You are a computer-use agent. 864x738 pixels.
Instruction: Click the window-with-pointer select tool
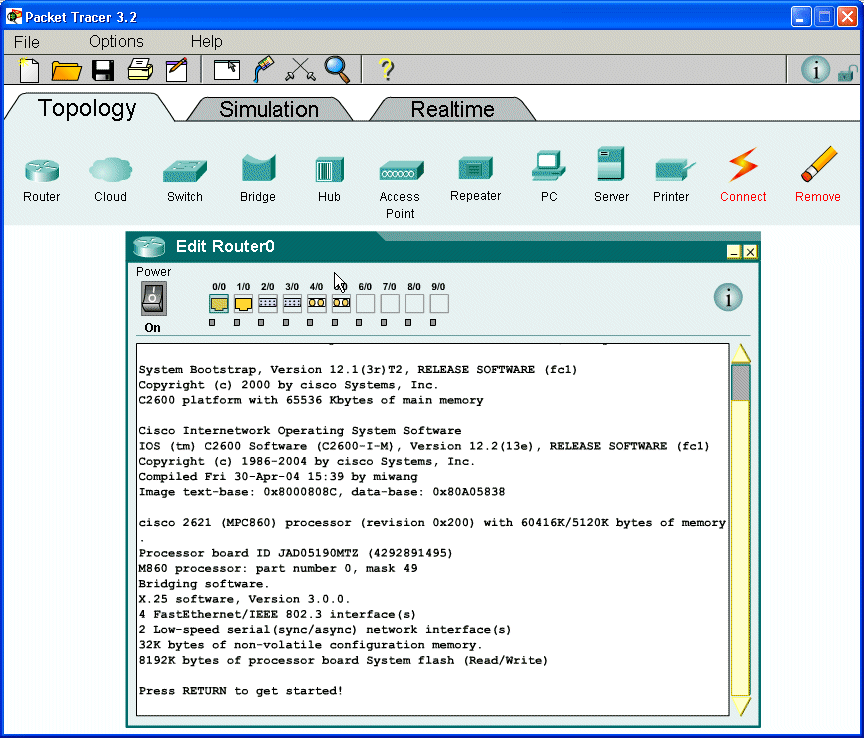[x=226, y=71]
